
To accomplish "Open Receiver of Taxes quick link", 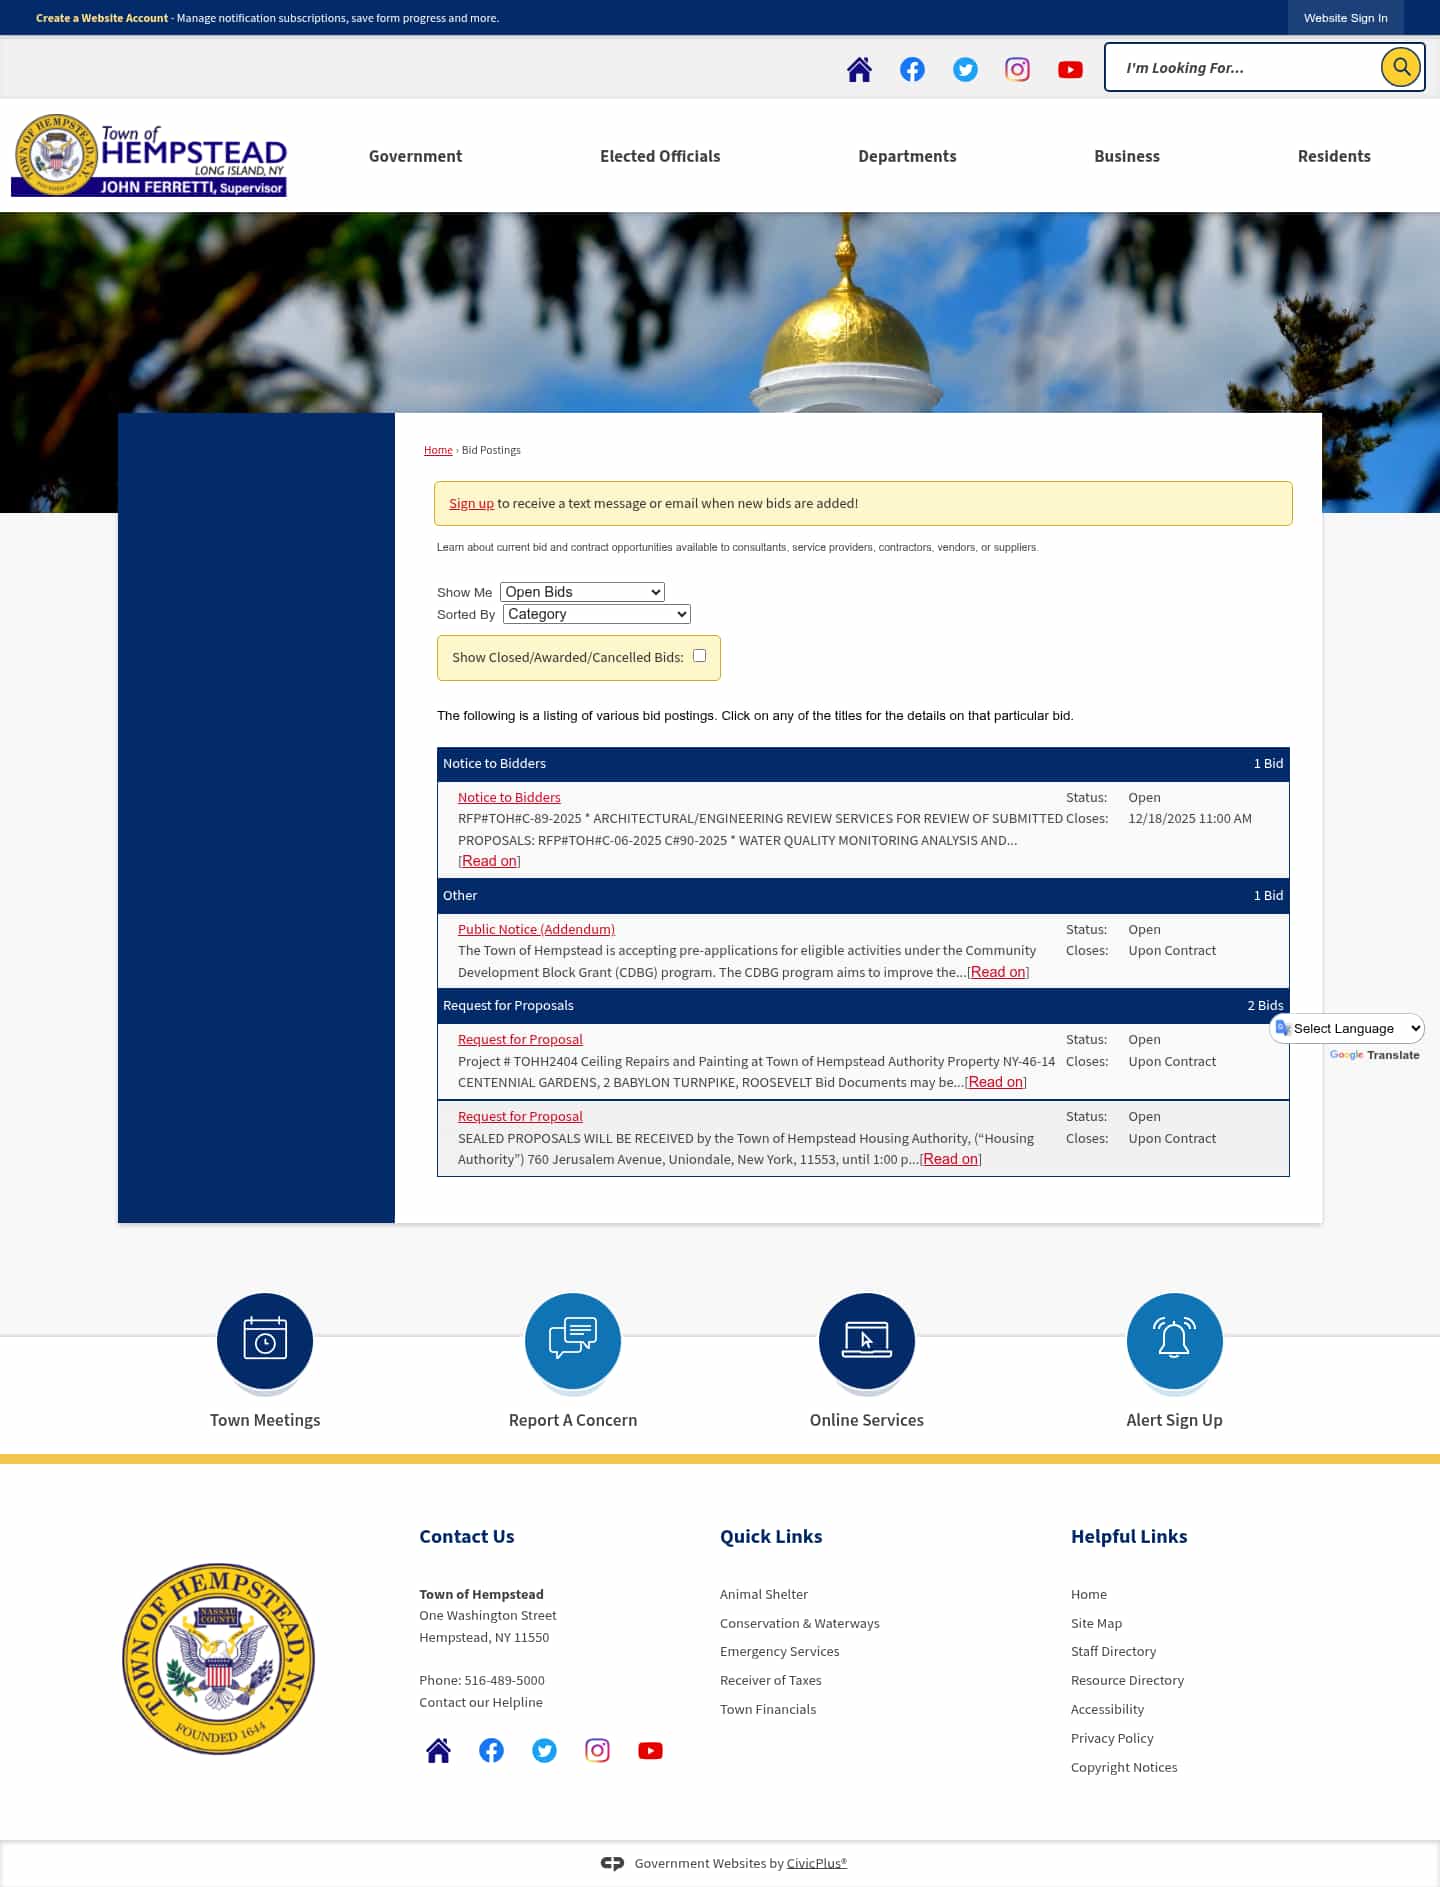I will click(x=771, y=1680).
